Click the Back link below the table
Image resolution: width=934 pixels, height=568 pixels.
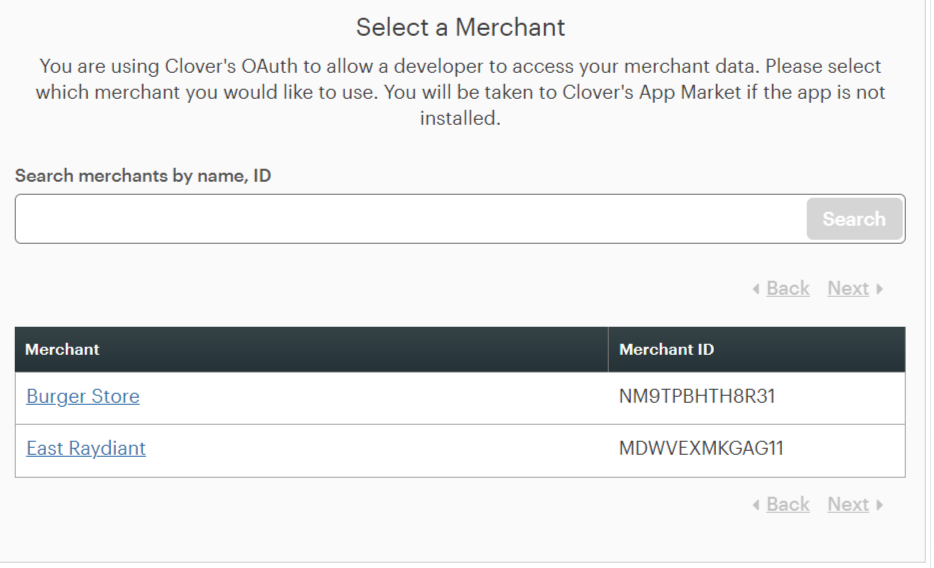tap(788, 505)
